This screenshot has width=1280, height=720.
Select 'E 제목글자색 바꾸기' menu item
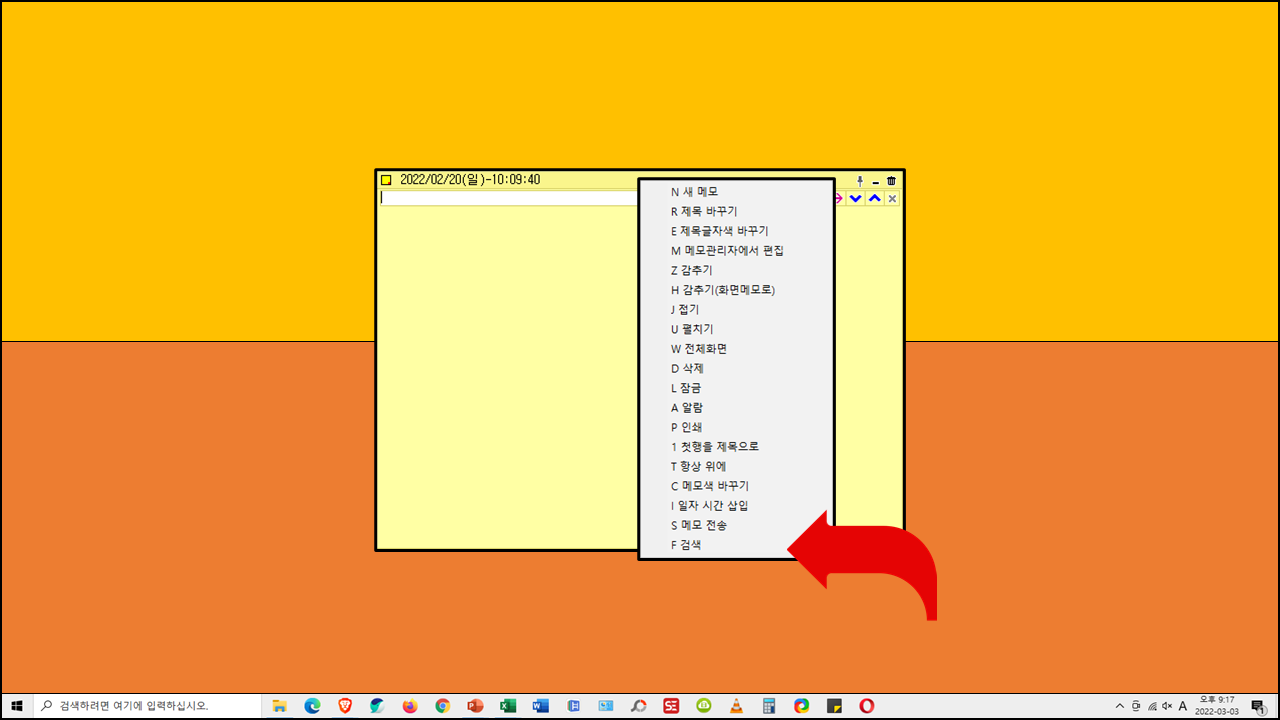pyautogui.click(x=736, y=231)
